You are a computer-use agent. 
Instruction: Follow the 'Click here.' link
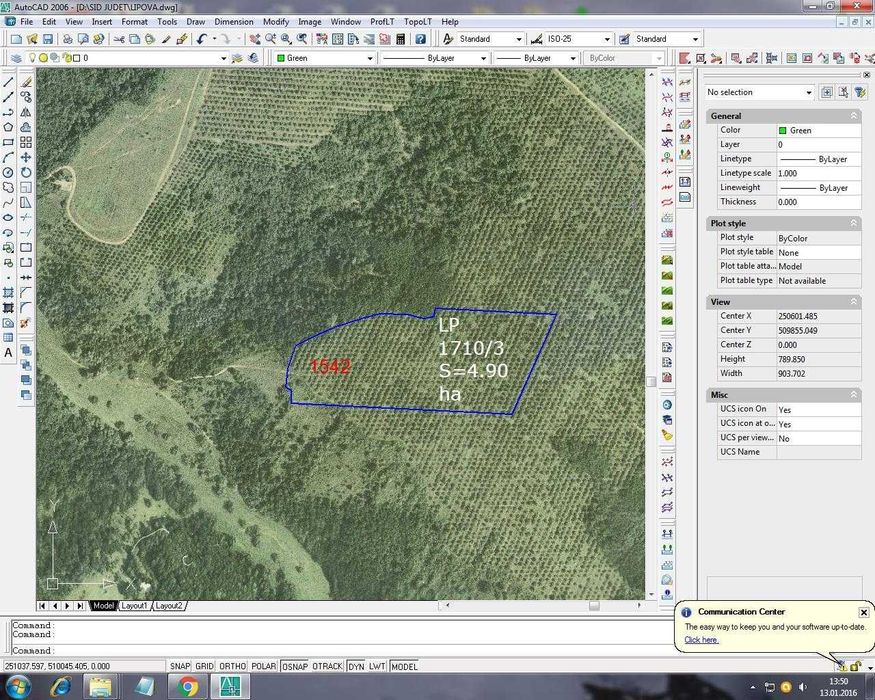[x=701, y=640]
